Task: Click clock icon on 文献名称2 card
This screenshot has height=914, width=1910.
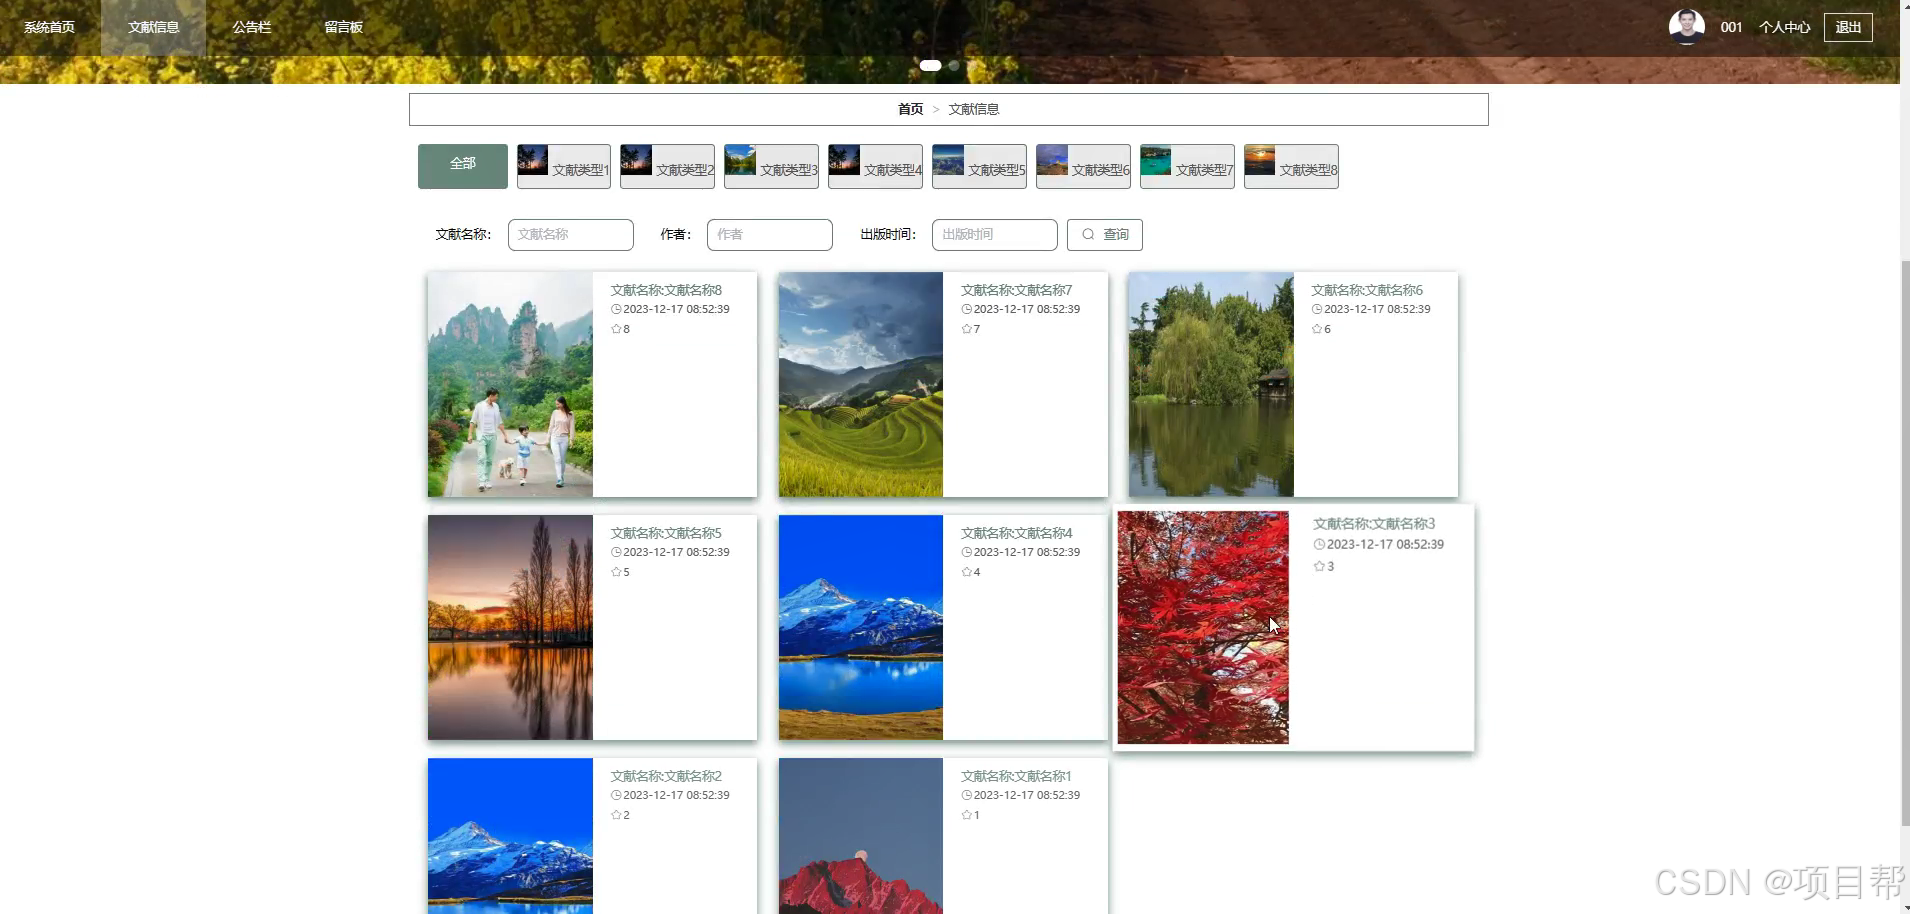Action: (616, 795)
